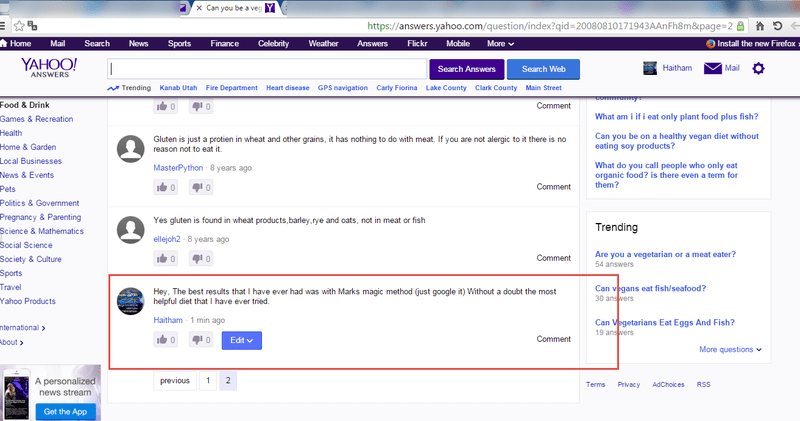
Task: Open Weather in Yahoo navbar
Action: coord(323,44)
